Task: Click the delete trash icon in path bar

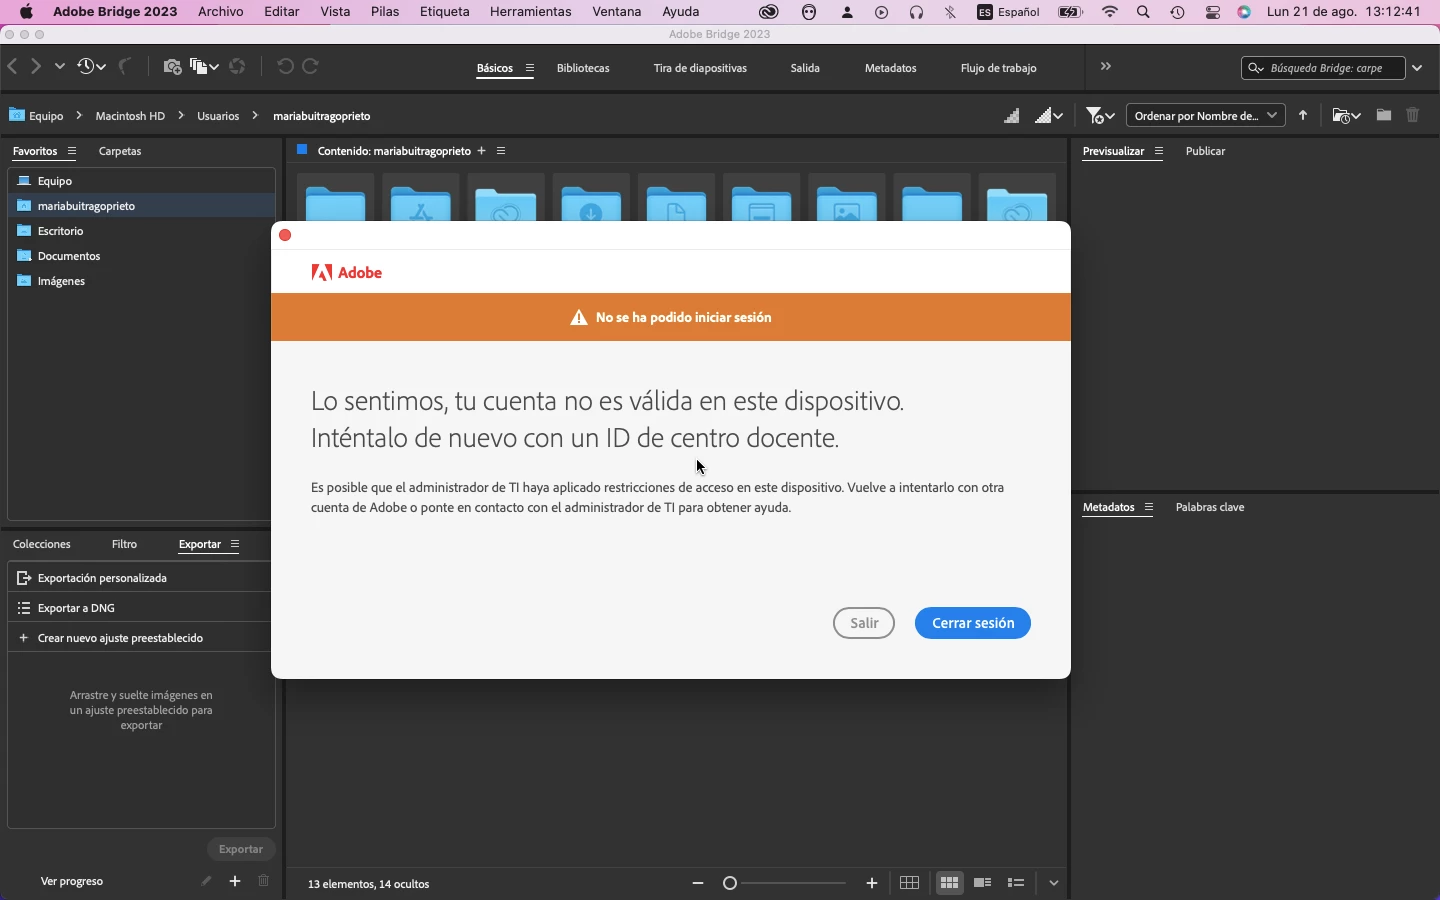Action: (1414, 116)
